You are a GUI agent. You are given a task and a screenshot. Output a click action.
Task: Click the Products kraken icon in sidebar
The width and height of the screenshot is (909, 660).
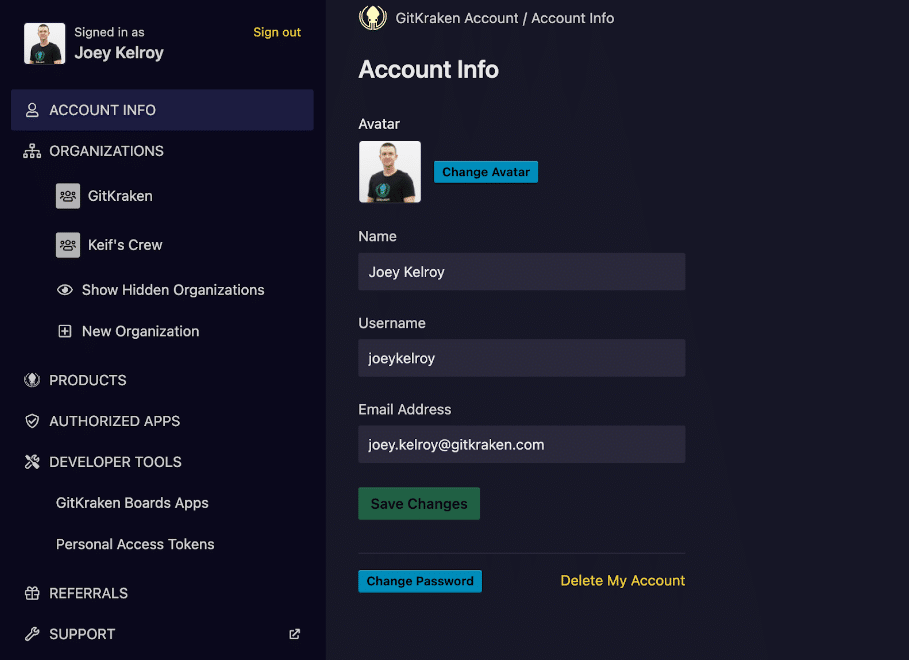tap(32, 380)
